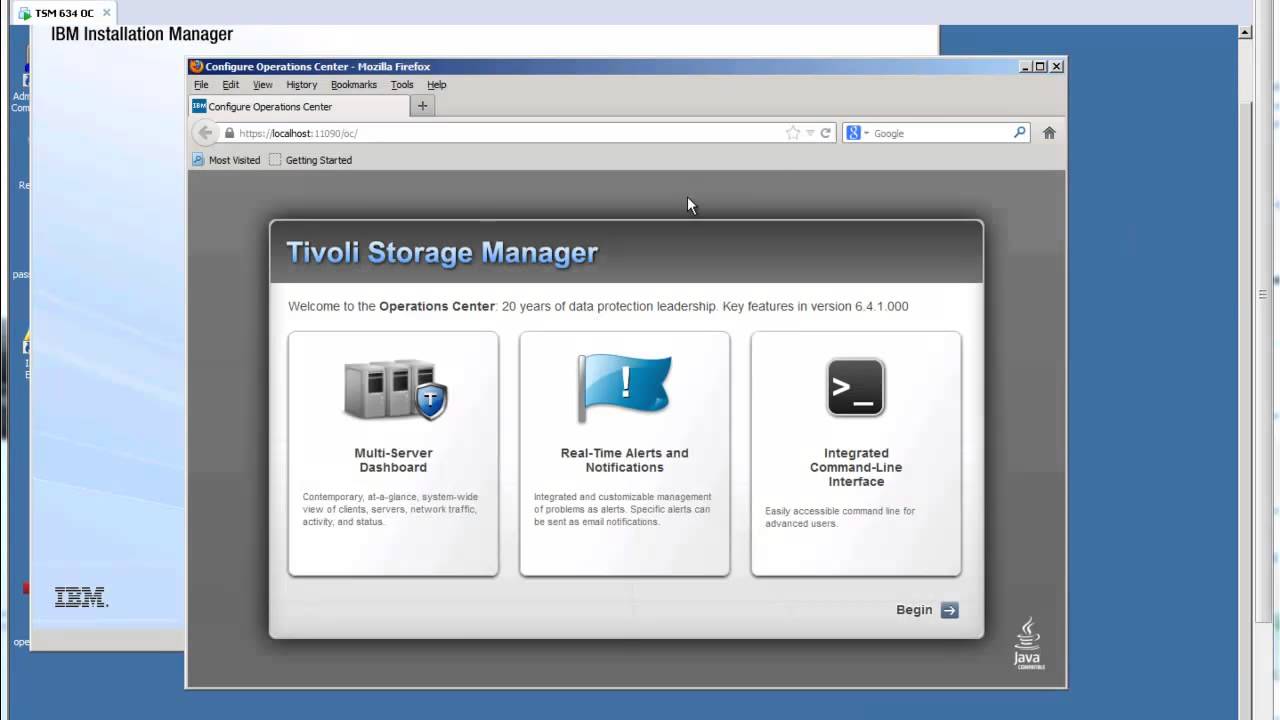Open the Bookmarks menu

click(354, 85)
